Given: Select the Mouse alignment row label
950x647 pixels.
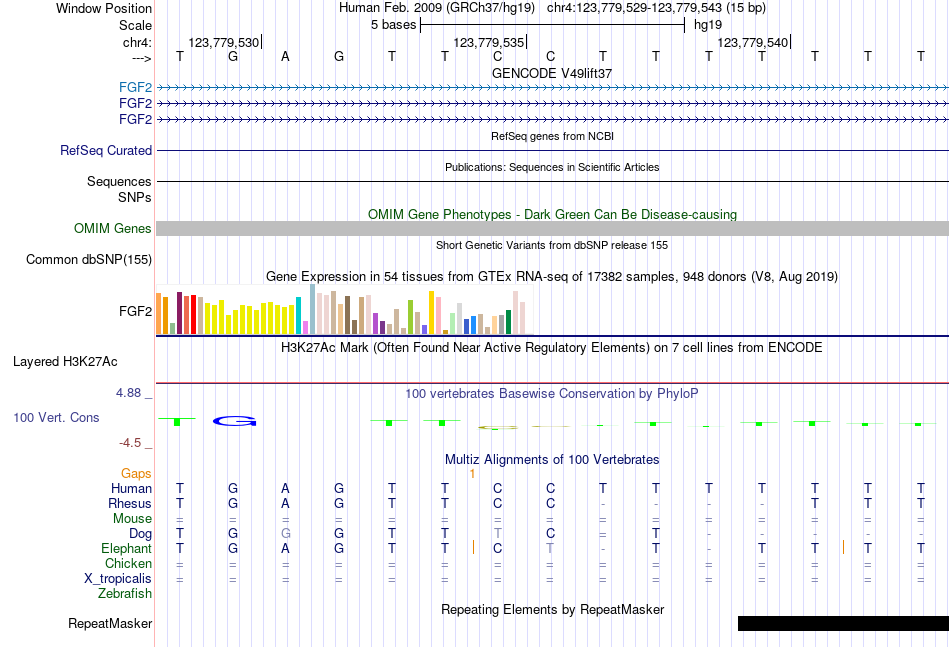Looking at the screenshot, I should coord(132,519).
